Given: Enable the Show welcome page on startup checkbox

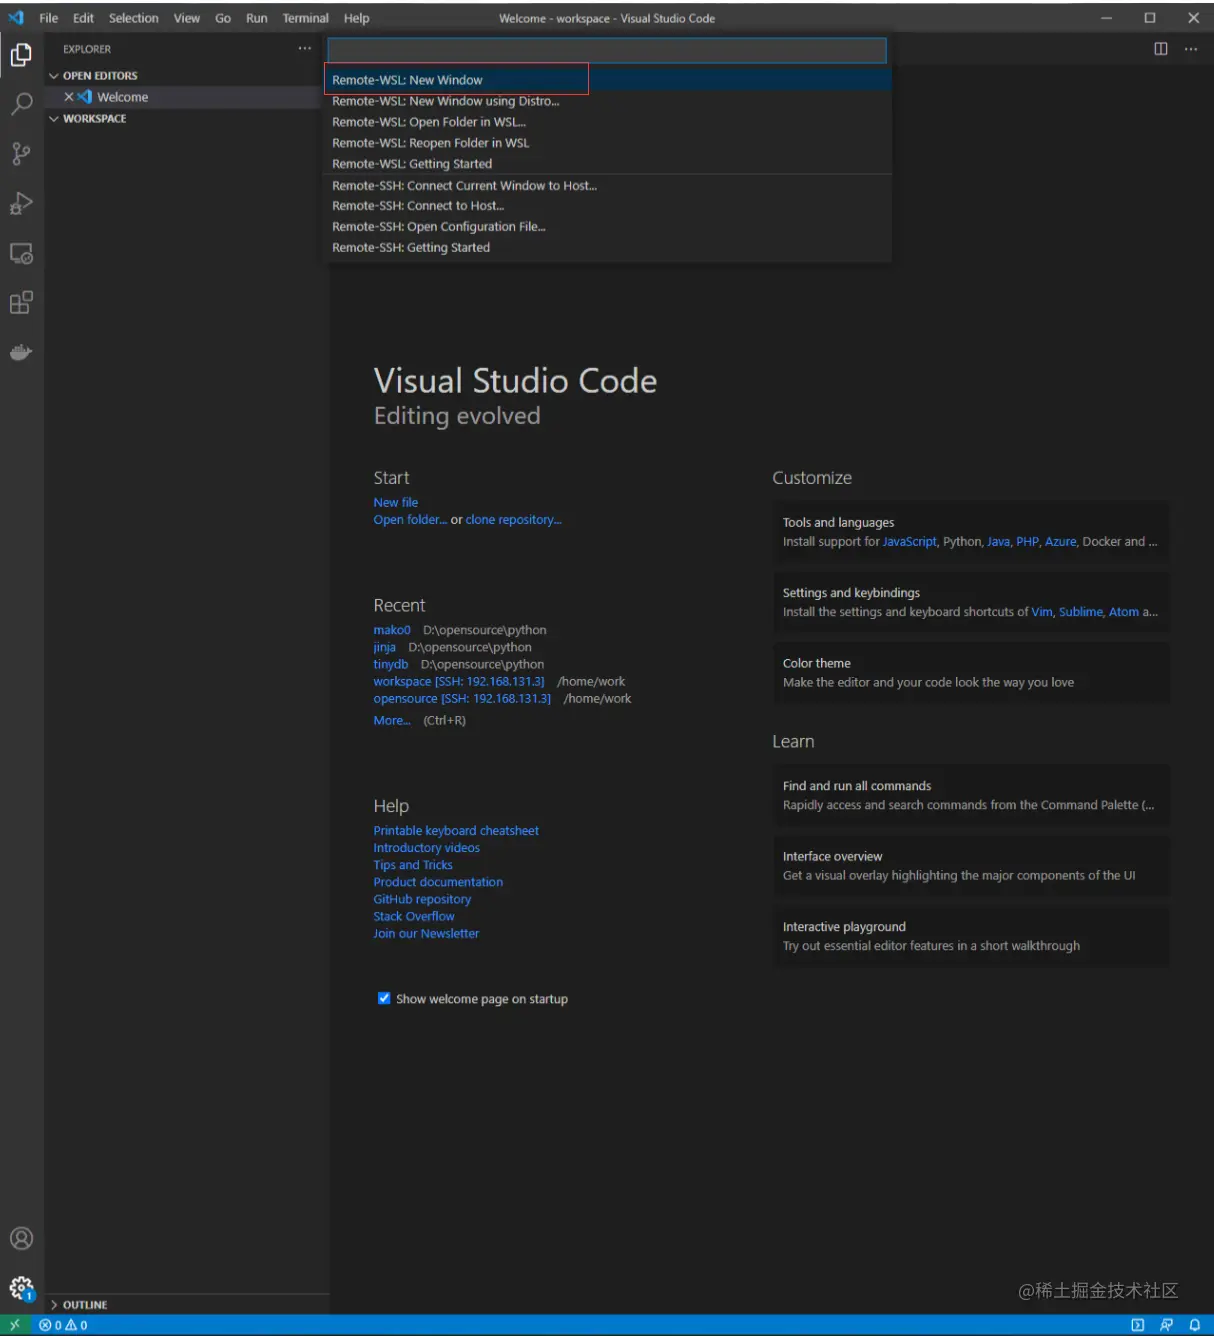Looking at the screenshot, I should coord(384,997).
